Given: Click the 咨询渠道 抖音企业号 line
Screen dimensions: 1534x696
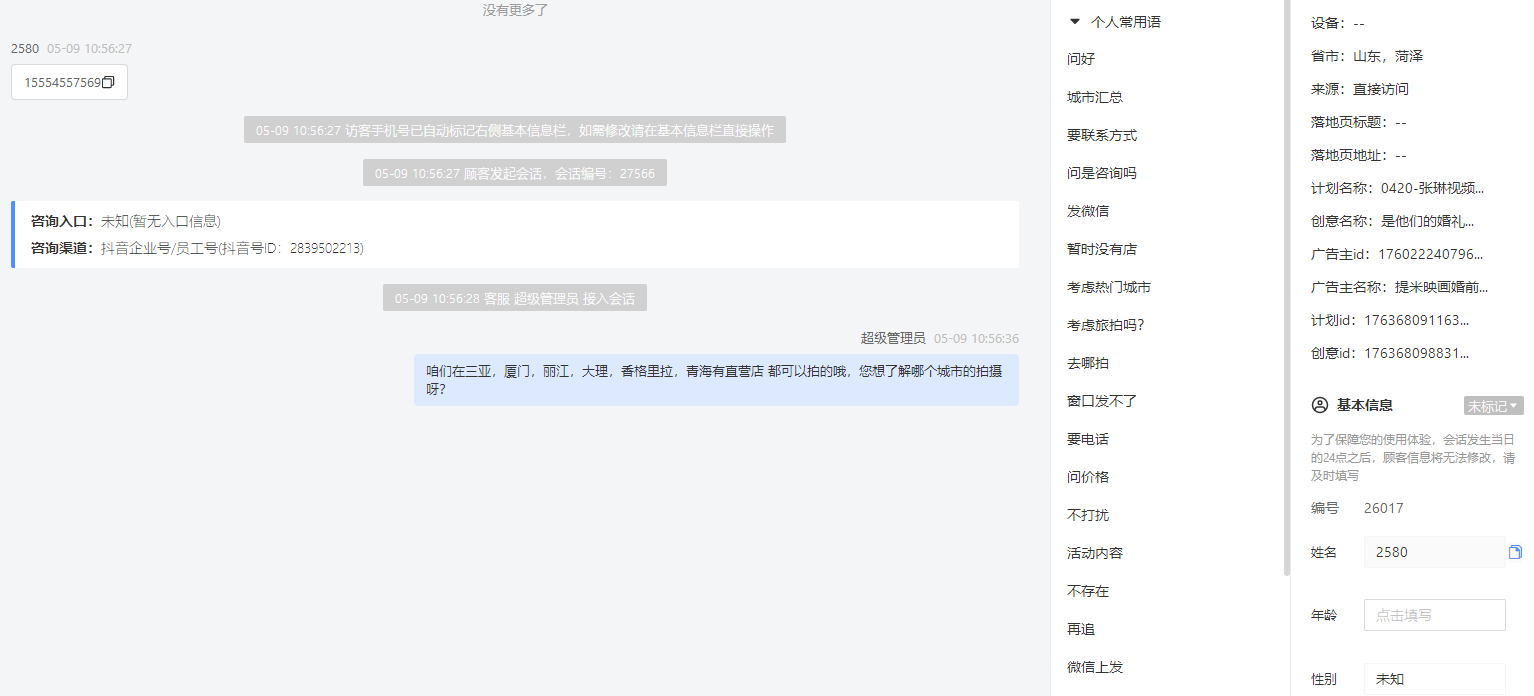Looking at the screenshot, I should click(x=197, y=248).
